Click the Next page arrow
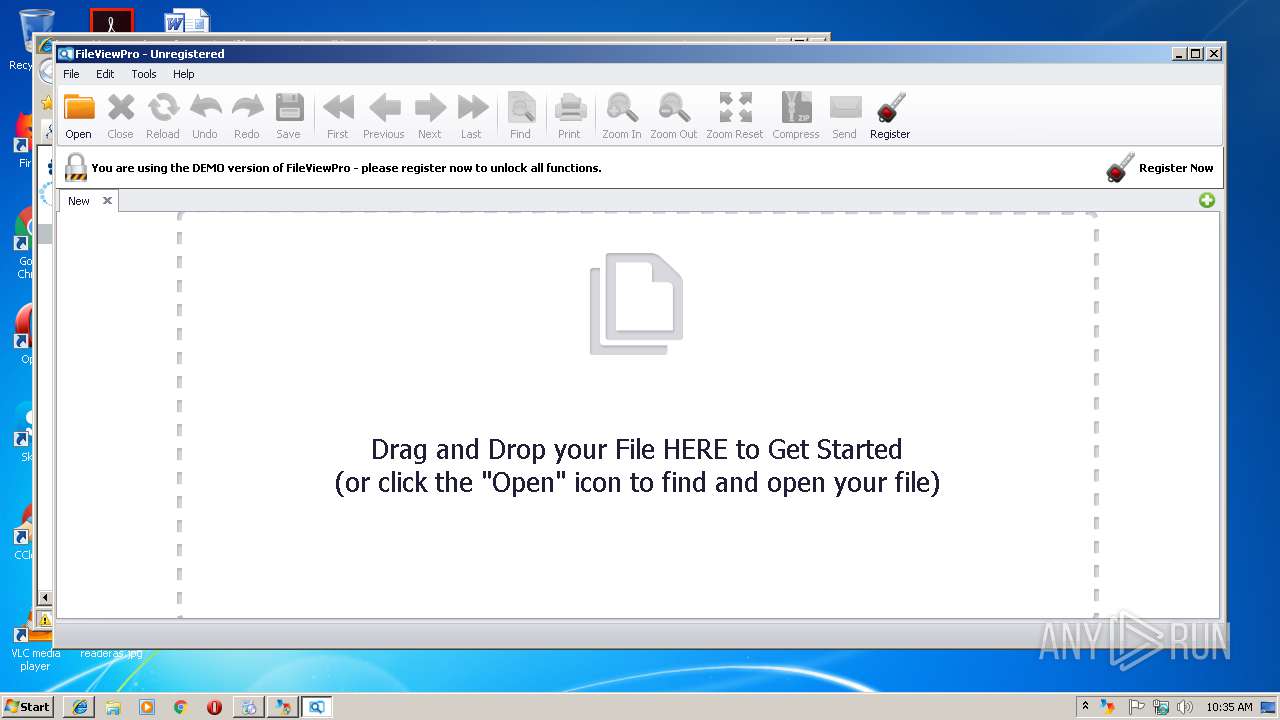The image size is (1280, 720). pyautogui.click(x=430, y=108)
